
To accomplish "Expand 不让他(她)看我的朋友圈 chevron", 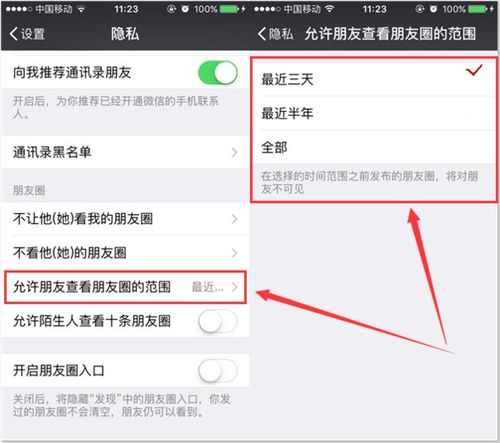I will pos(235,219).
